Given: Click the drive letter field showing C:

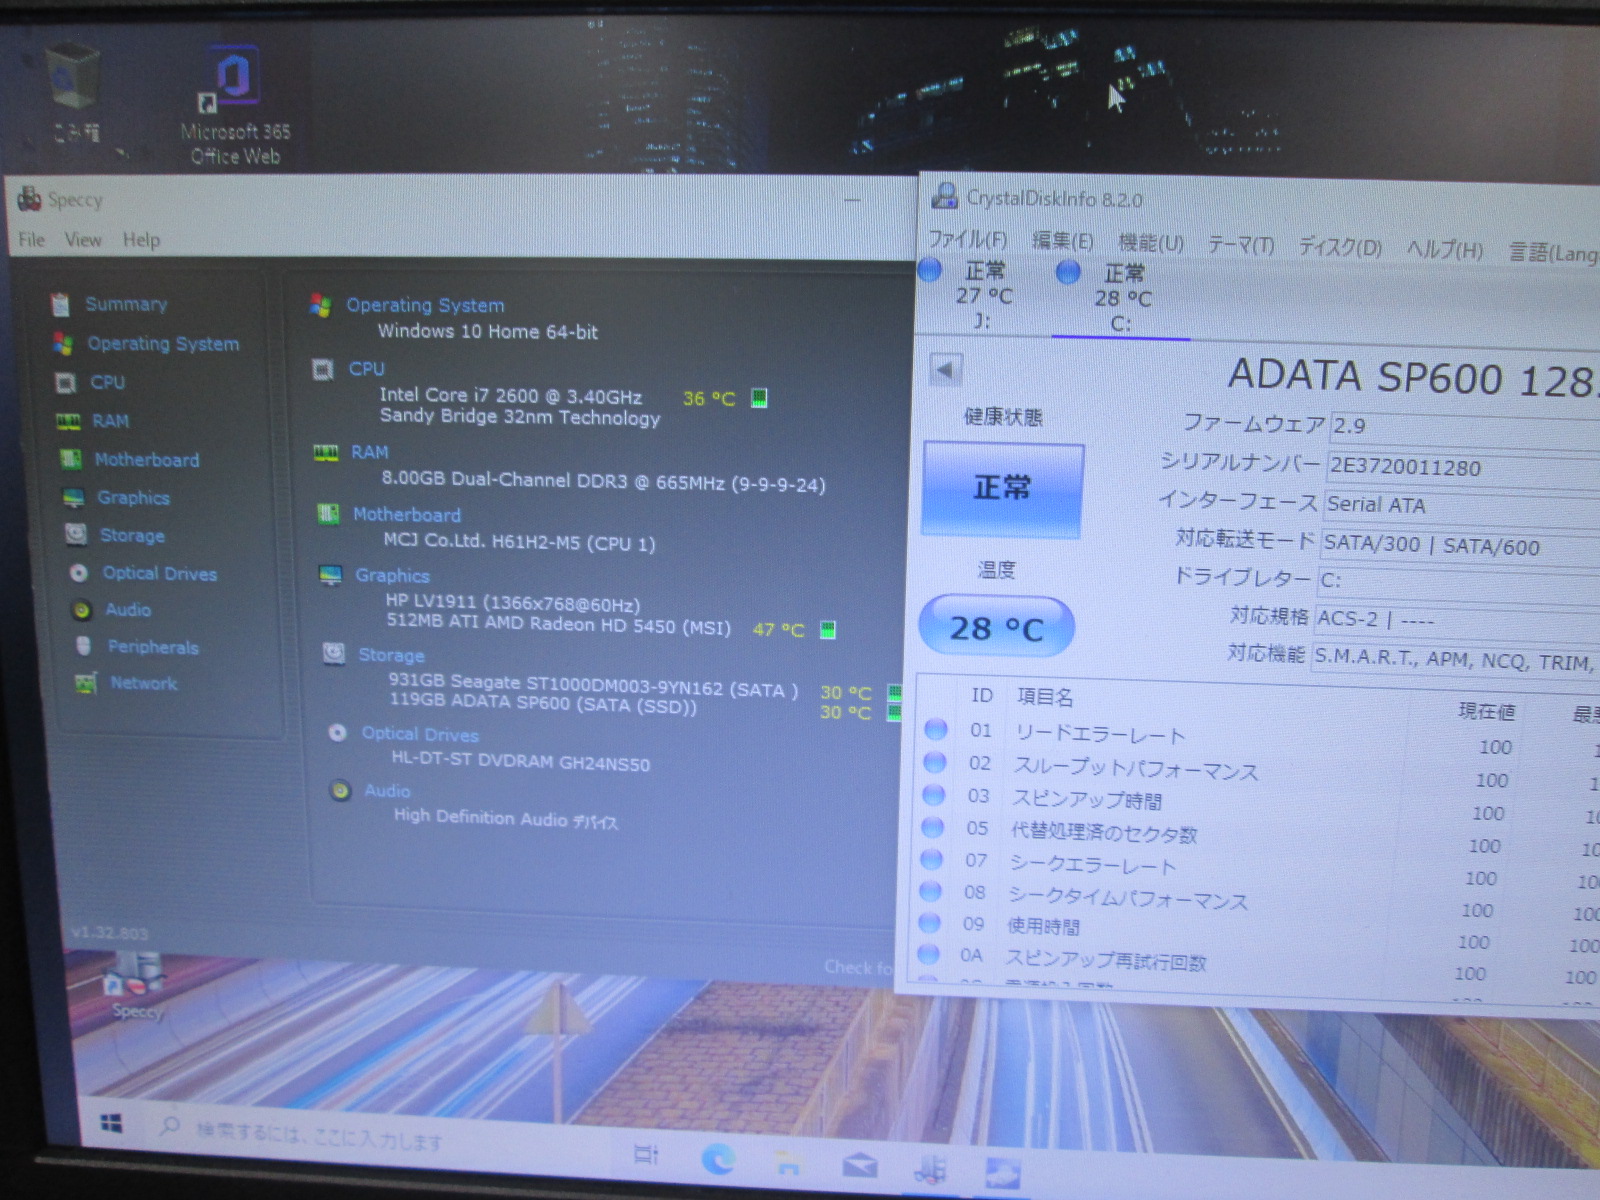Looking at the screenshot, I should [x=1458, y=583].
